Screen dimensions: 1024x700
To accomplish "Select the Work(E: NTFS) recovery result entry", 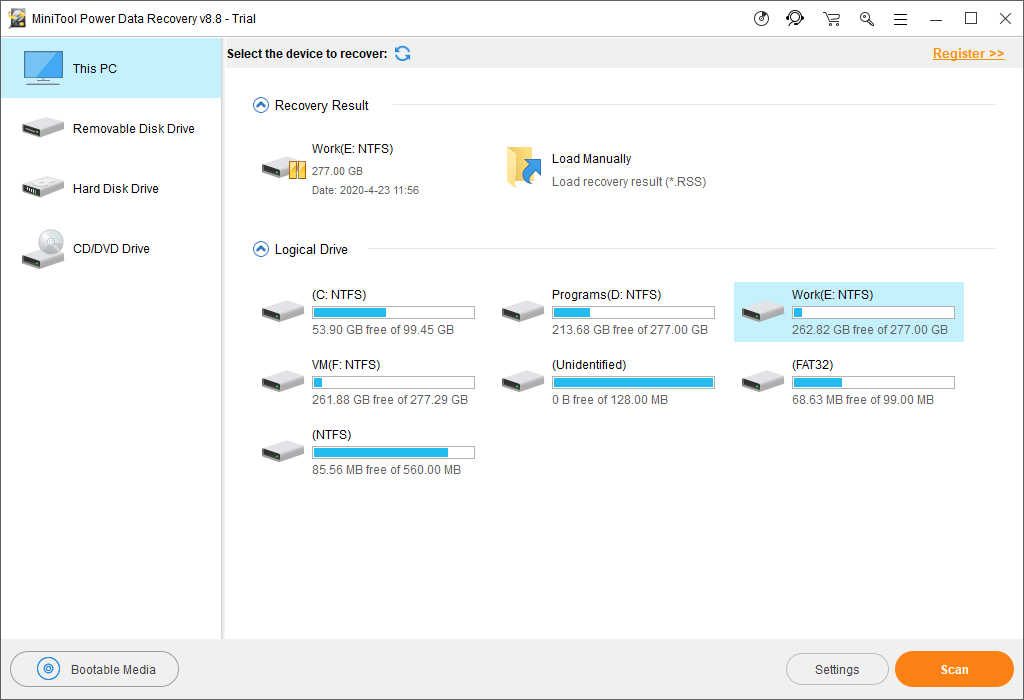I will coord(340,168).
